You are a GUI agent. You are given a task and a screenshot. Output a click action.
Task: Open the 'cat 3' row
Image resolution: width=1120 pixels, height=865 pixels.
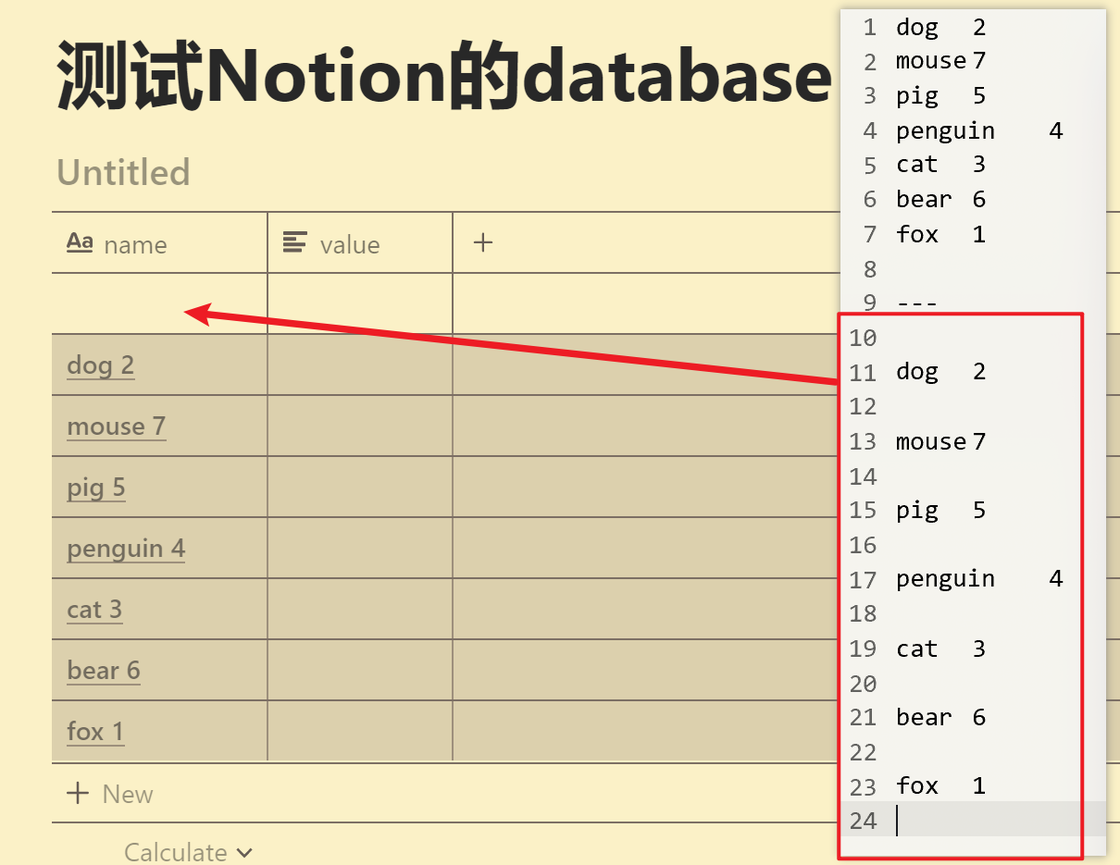click(94, 610)
